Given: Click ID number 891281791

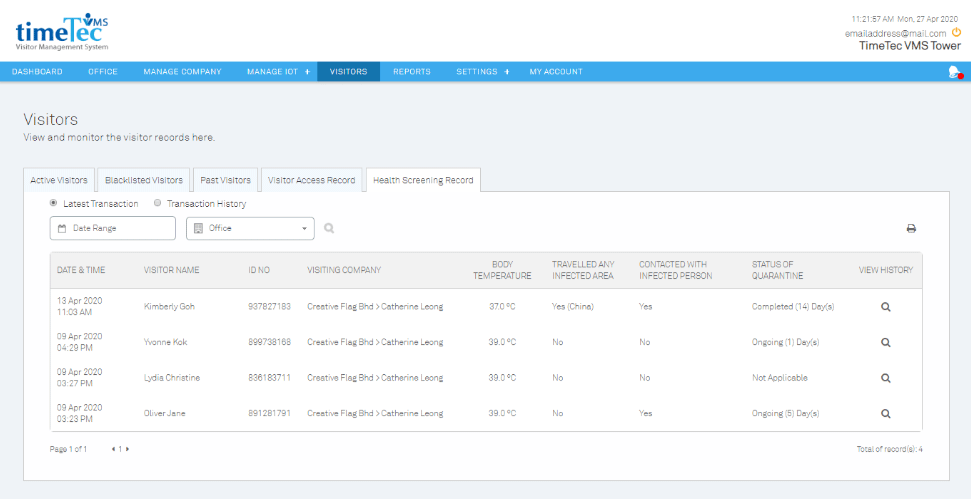Looking at the screenshot, I should [269, 414].
